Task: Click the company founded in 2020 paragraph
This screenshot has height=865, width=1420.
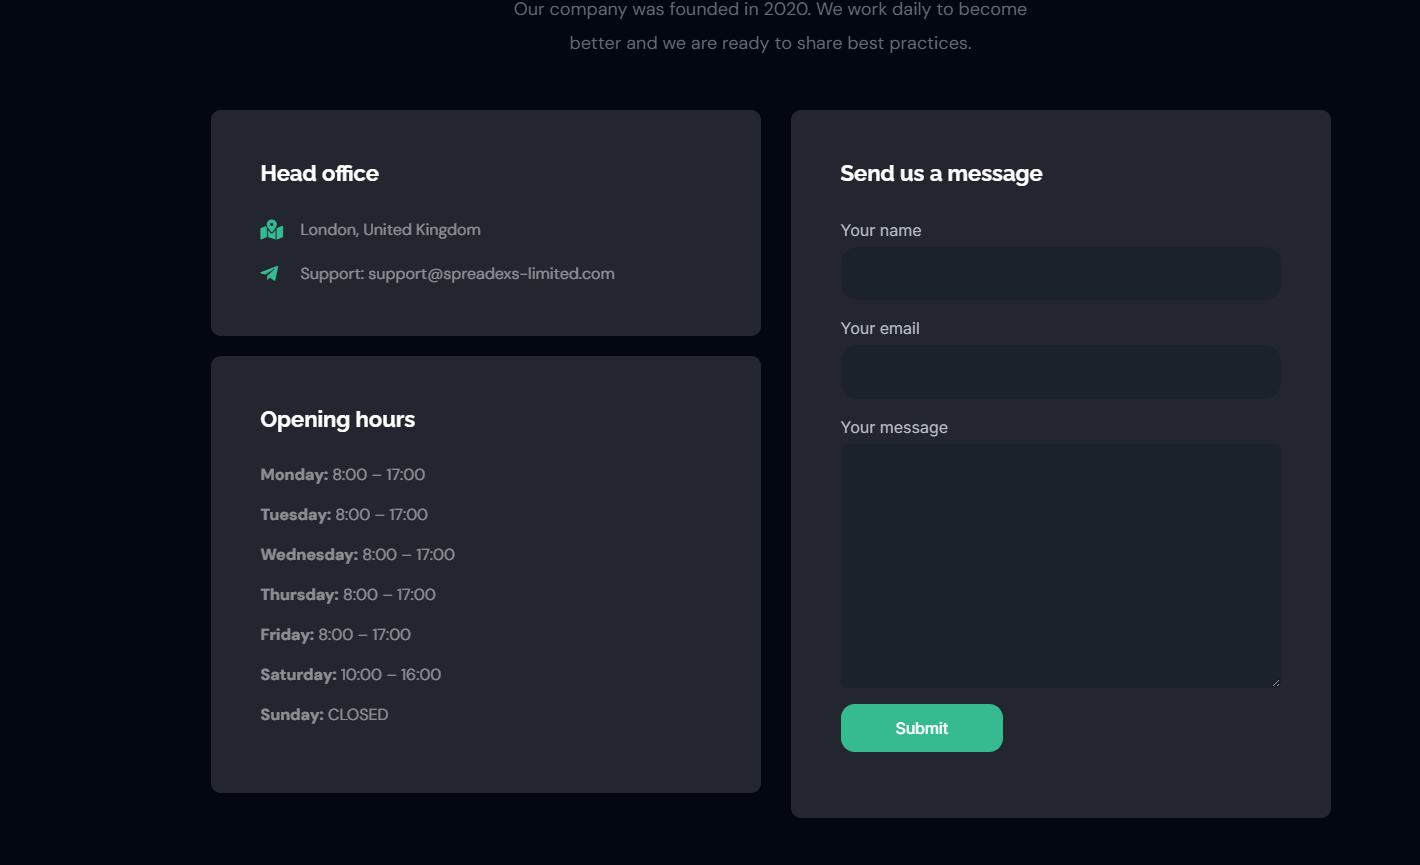Action: tap(770, 26)
